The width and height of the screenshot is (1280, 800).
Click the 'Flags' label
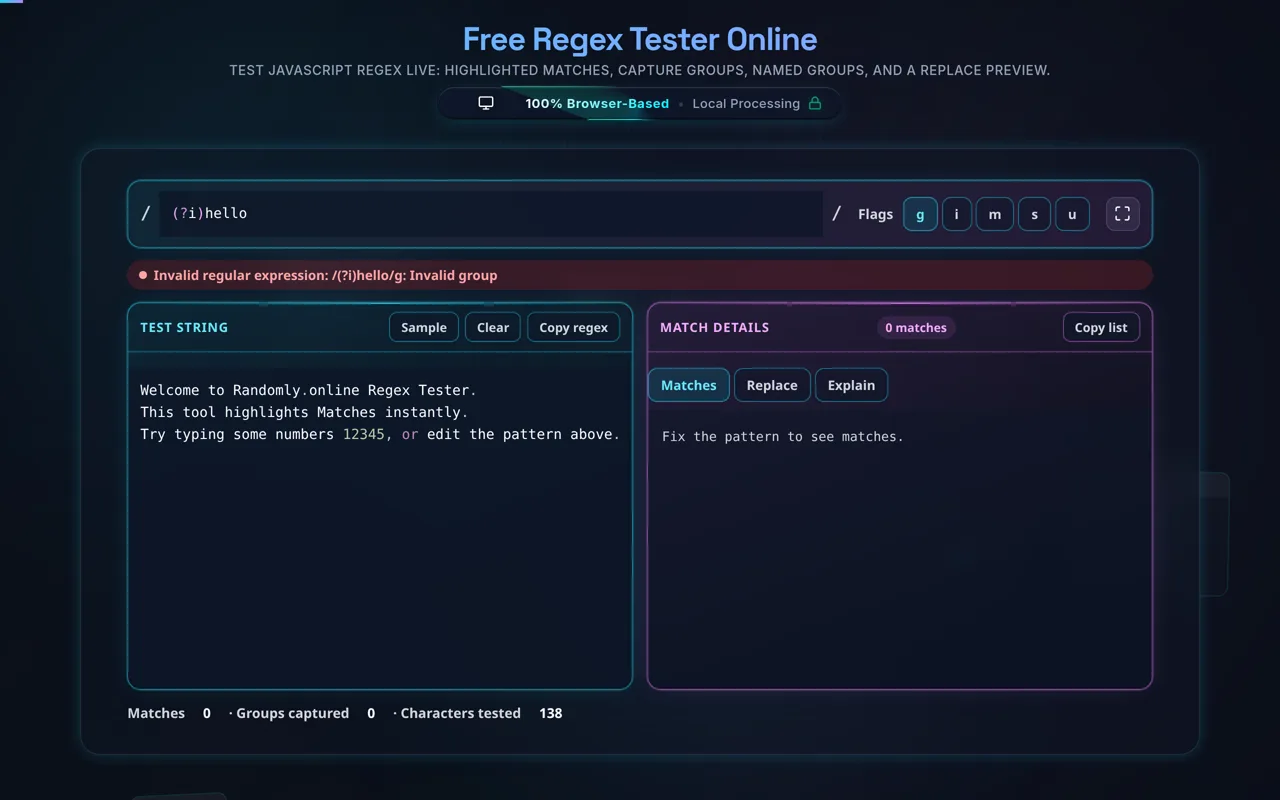(876, 214)
